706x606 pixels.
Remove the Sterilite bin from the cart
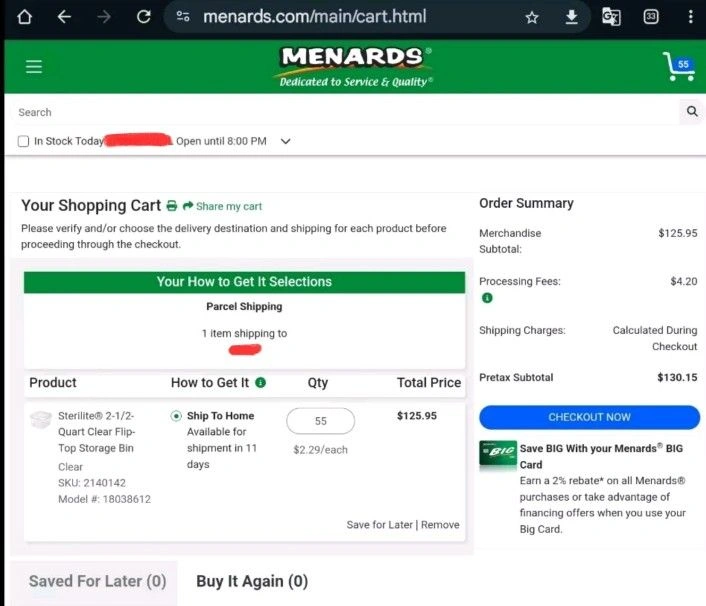click(440, 525)
